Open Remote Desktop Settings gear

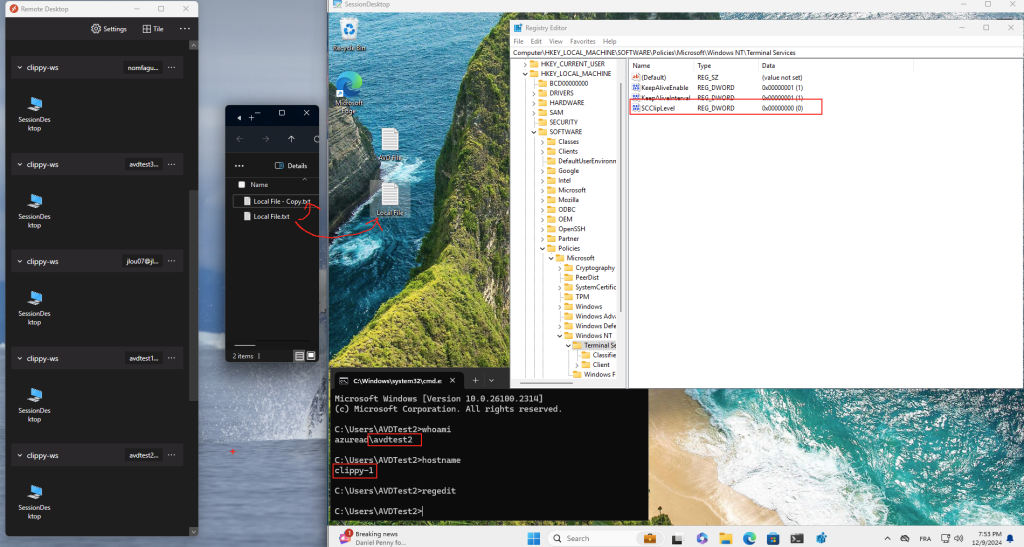[108, 29]
